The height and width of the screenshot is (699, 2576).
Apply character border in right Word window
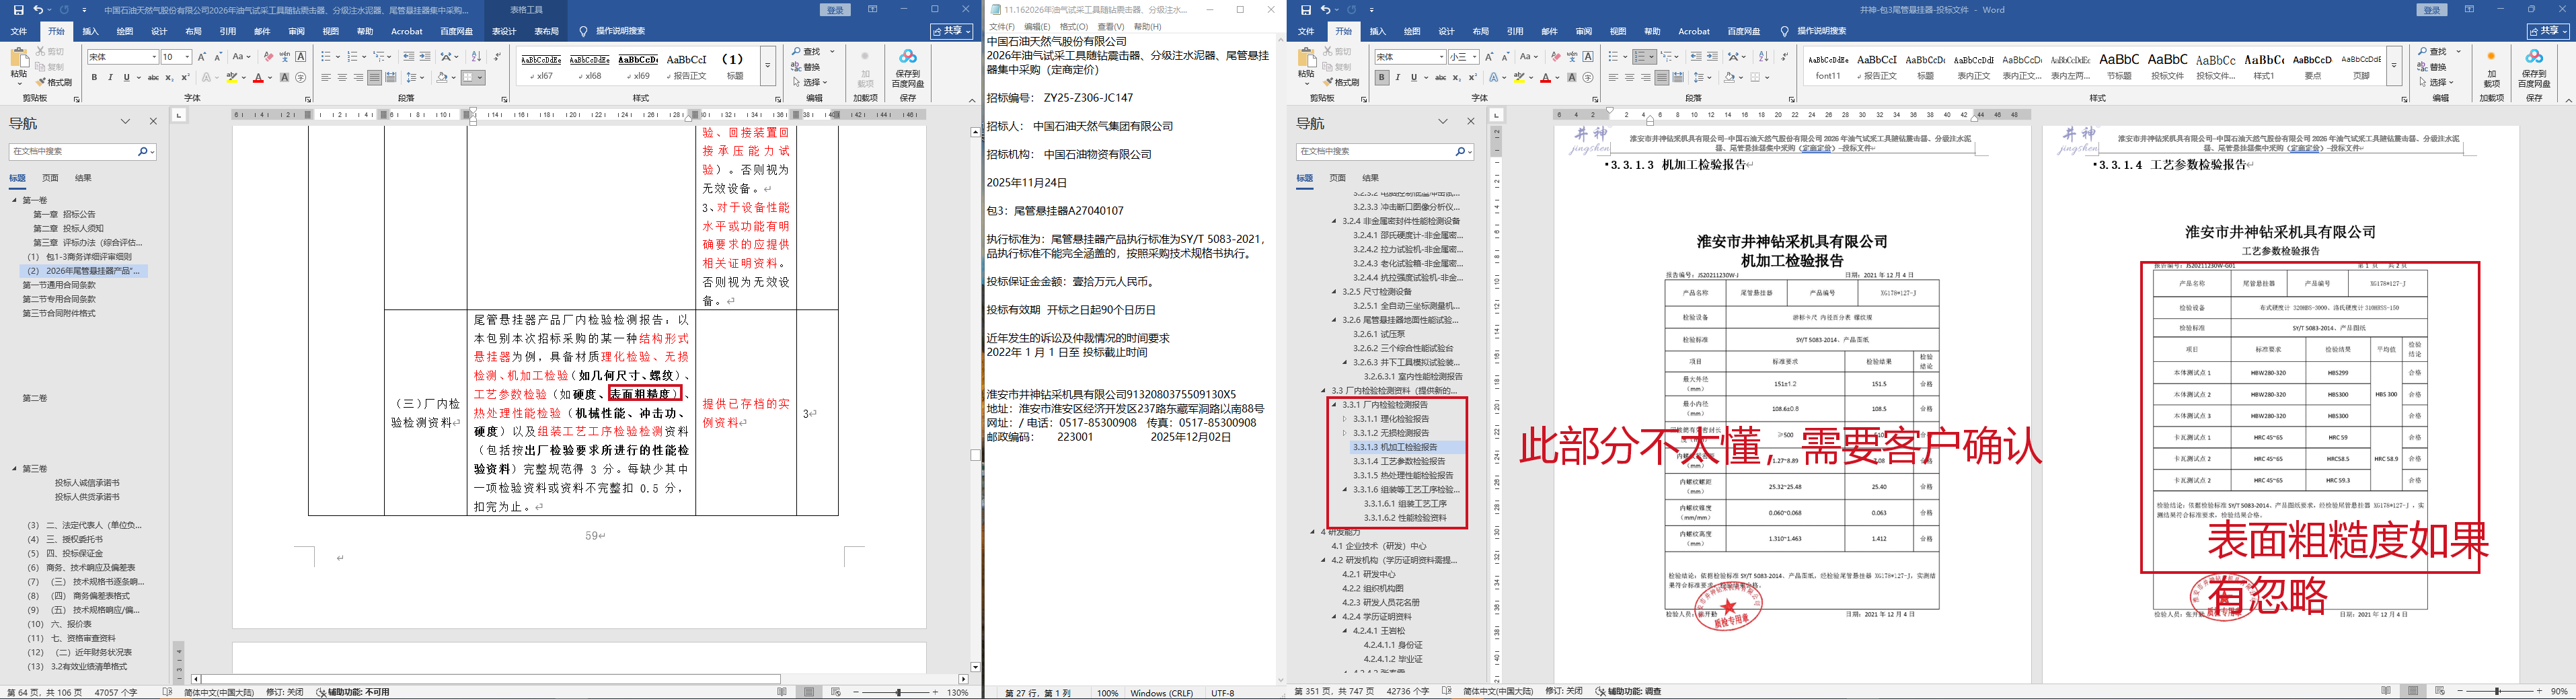pyautogui.click(x=1588, y=57)
